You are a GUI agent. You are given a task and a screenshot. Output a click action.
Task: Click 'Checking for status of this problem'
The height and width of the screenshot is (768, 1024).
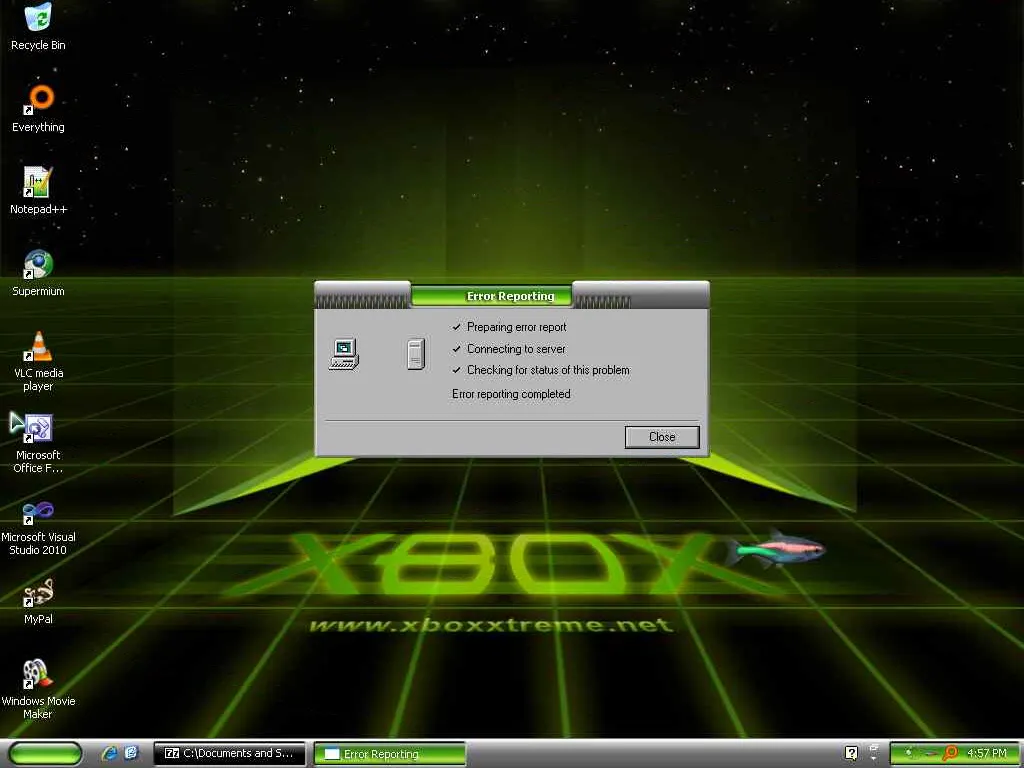click(548, 370)
